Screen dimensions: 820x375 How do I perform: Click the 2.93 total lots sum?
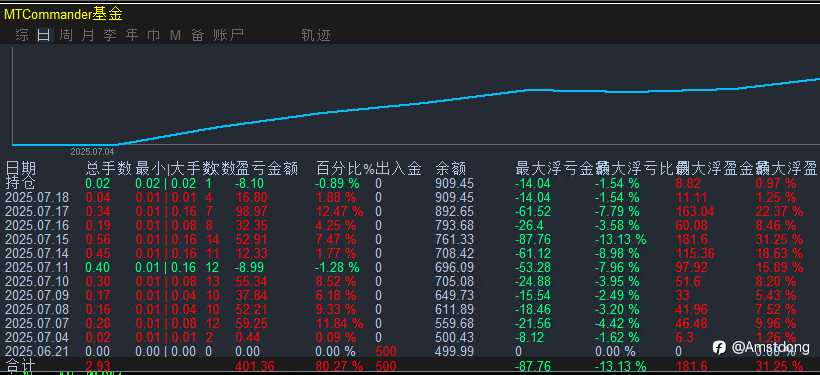click(x=97, y=366)
